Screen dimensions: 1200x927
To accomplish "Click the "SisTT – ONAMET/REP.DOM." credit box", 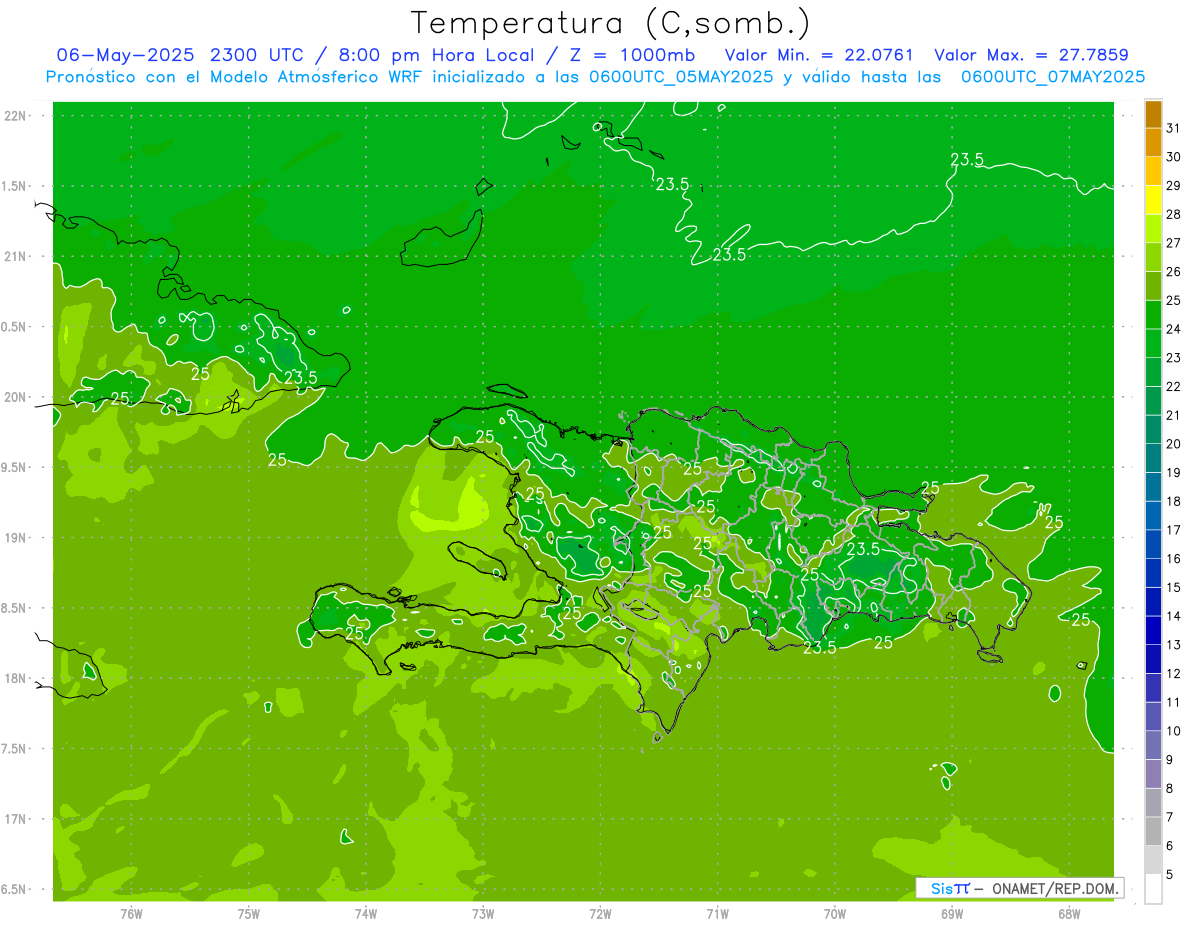I will [x=1019, y=888].
